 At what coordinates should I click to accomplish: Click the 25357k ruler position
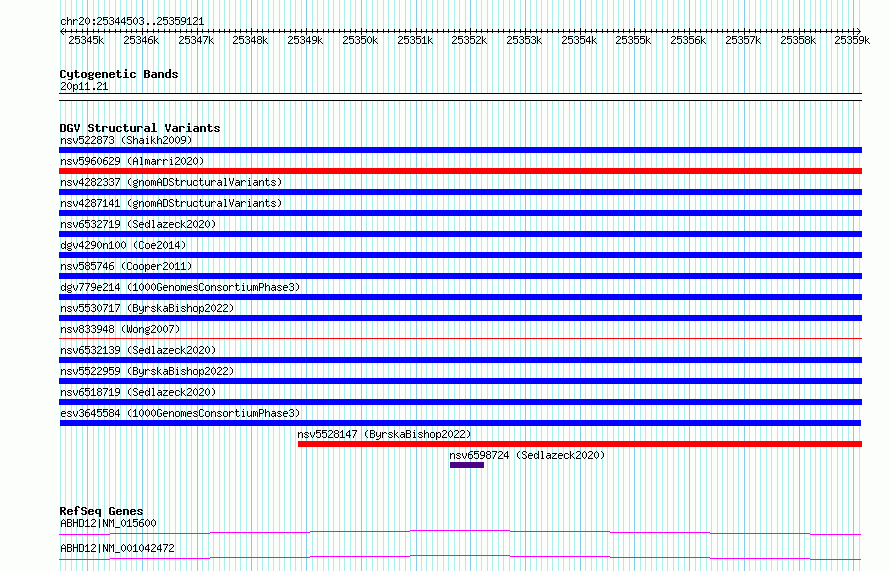(744, 40)
